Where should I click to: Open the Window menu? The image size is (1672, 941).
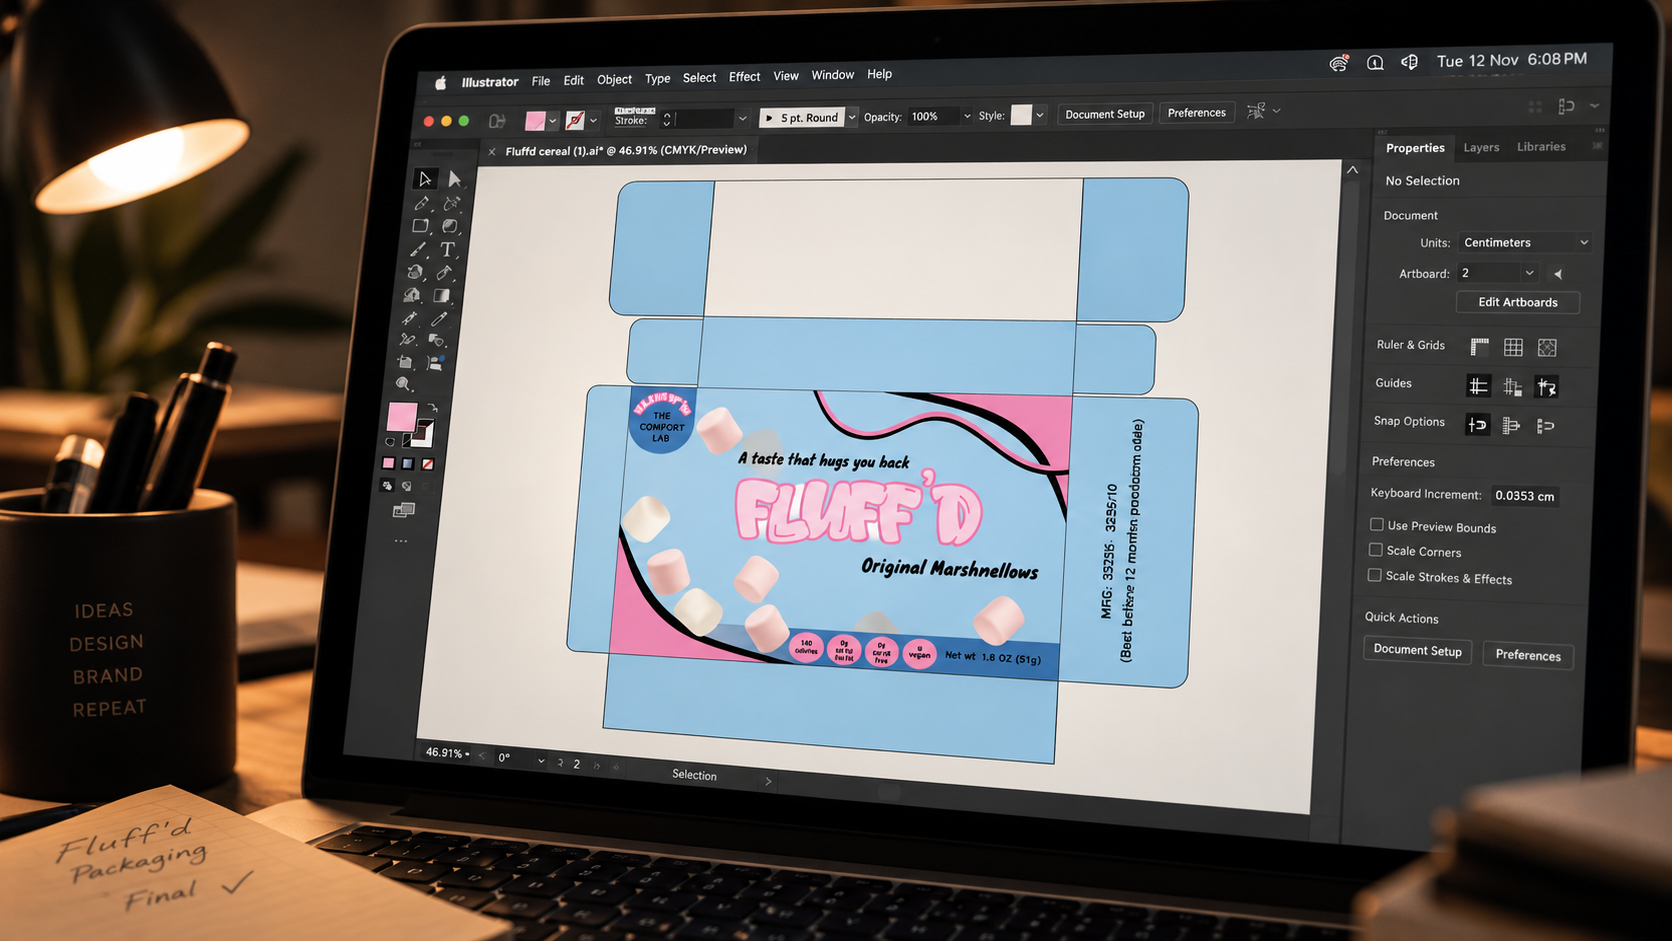832,75
